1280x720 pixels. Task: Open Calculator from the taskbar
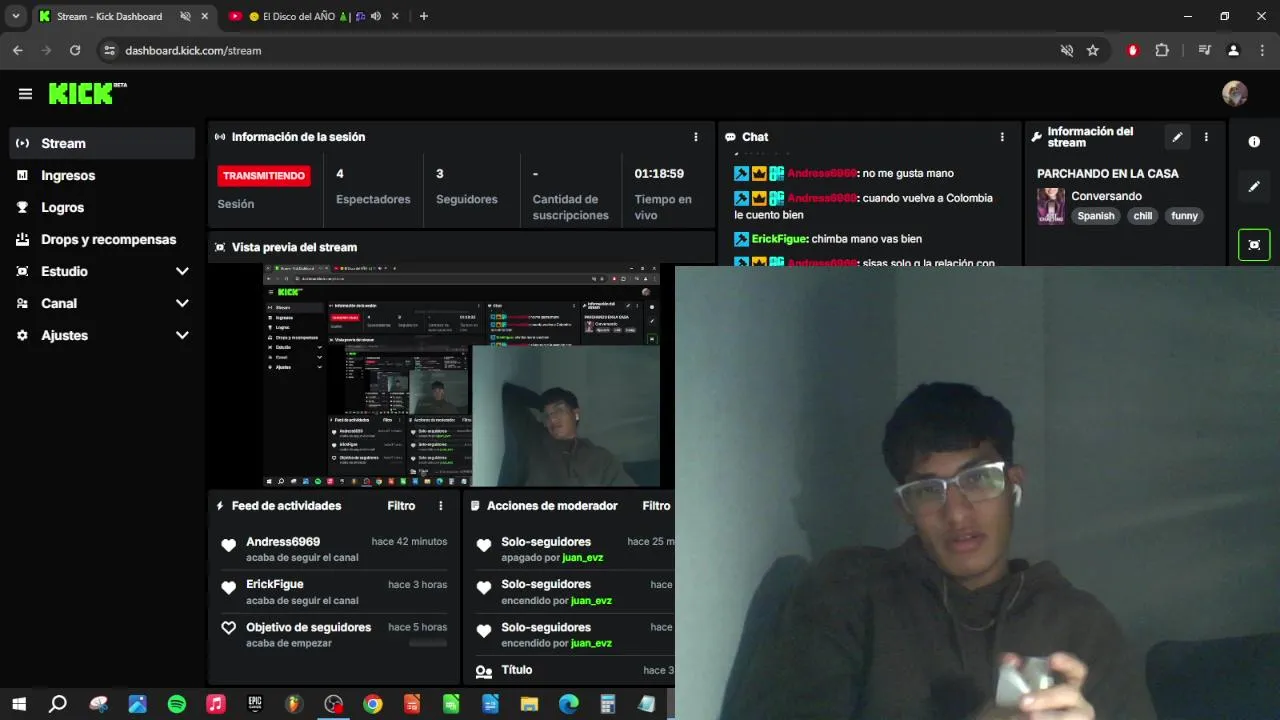pyautogui.click(x=607, y=704)
